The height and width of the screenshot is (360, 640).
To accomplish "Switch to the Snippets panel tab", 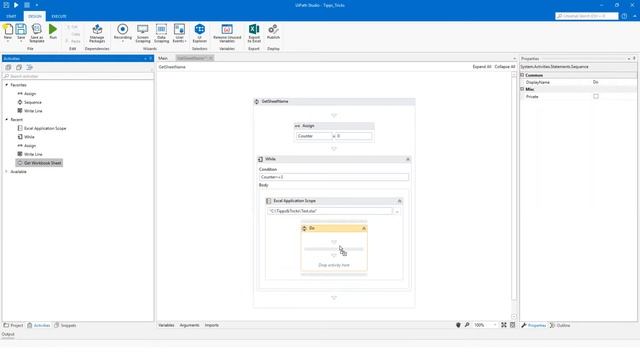I will coord(65,325).
